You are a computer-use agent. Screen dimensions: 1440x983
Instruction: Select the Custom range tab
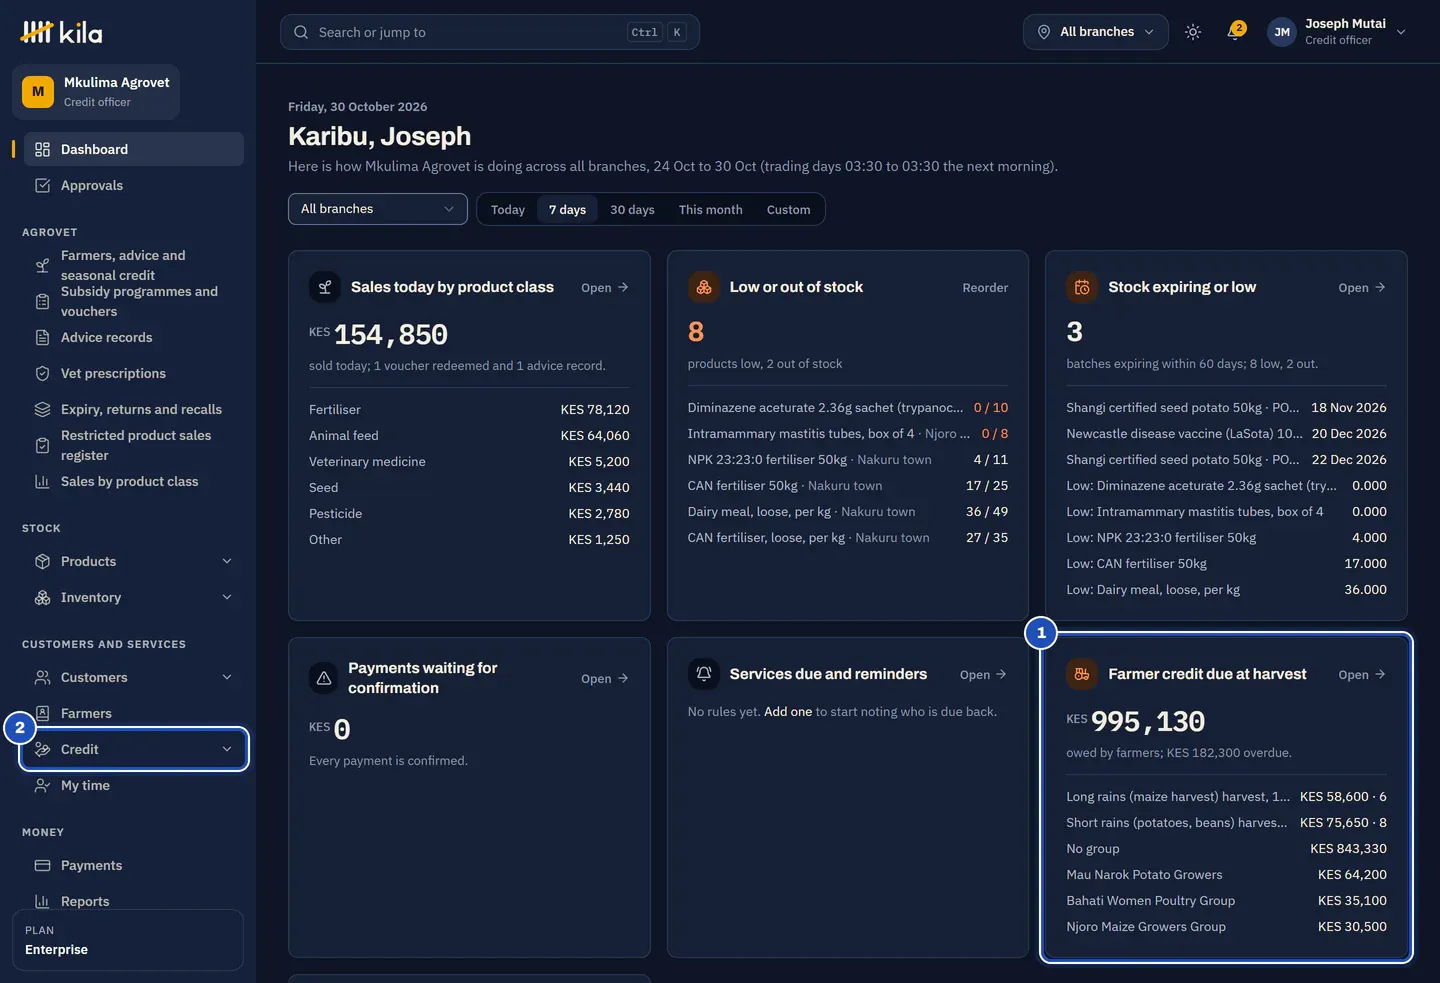pyautogui.click(x=788, y=210)
